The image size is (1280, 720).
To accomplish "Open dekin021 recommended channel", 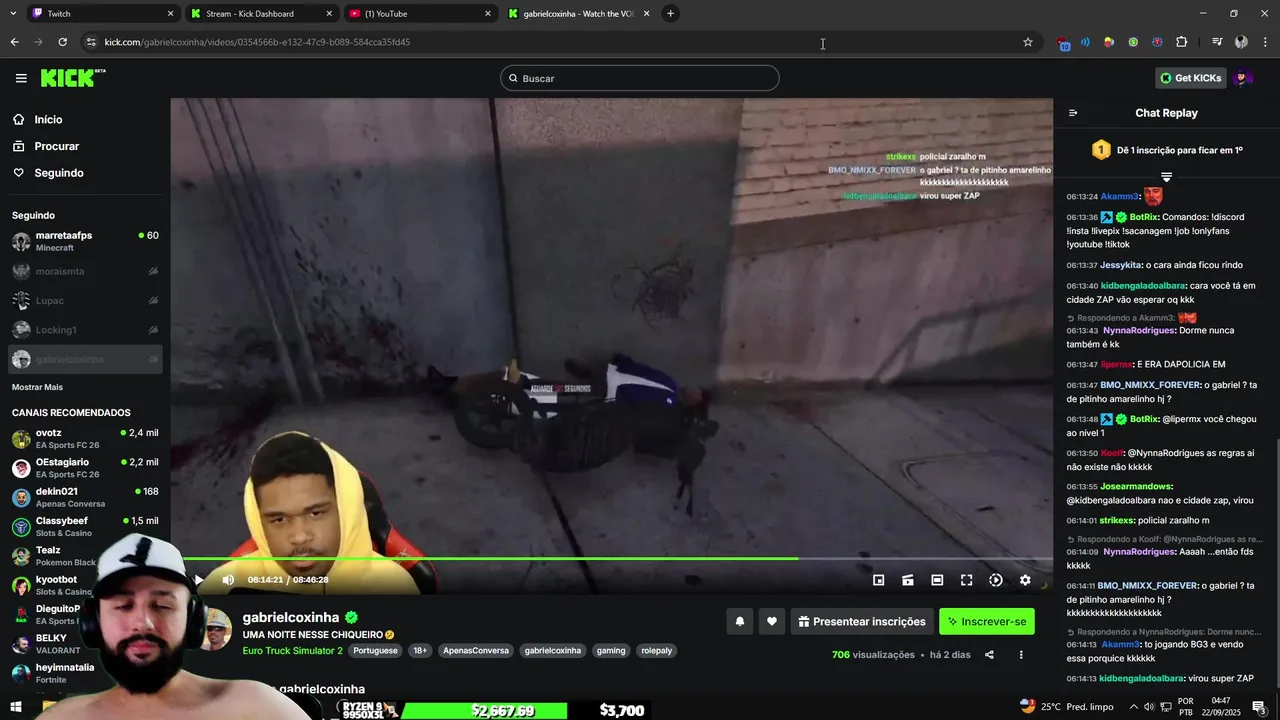I will coord(85,497).
